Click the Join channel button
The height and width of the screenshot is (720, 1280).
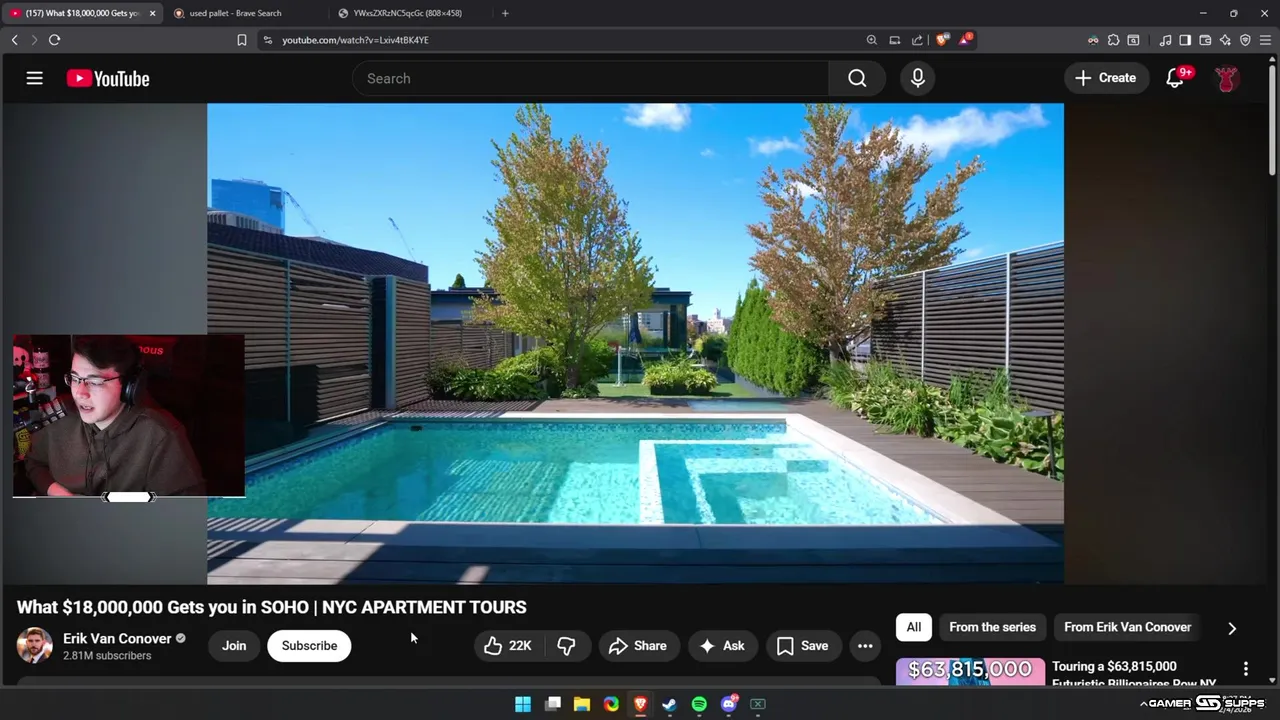[x=234, y=646]
